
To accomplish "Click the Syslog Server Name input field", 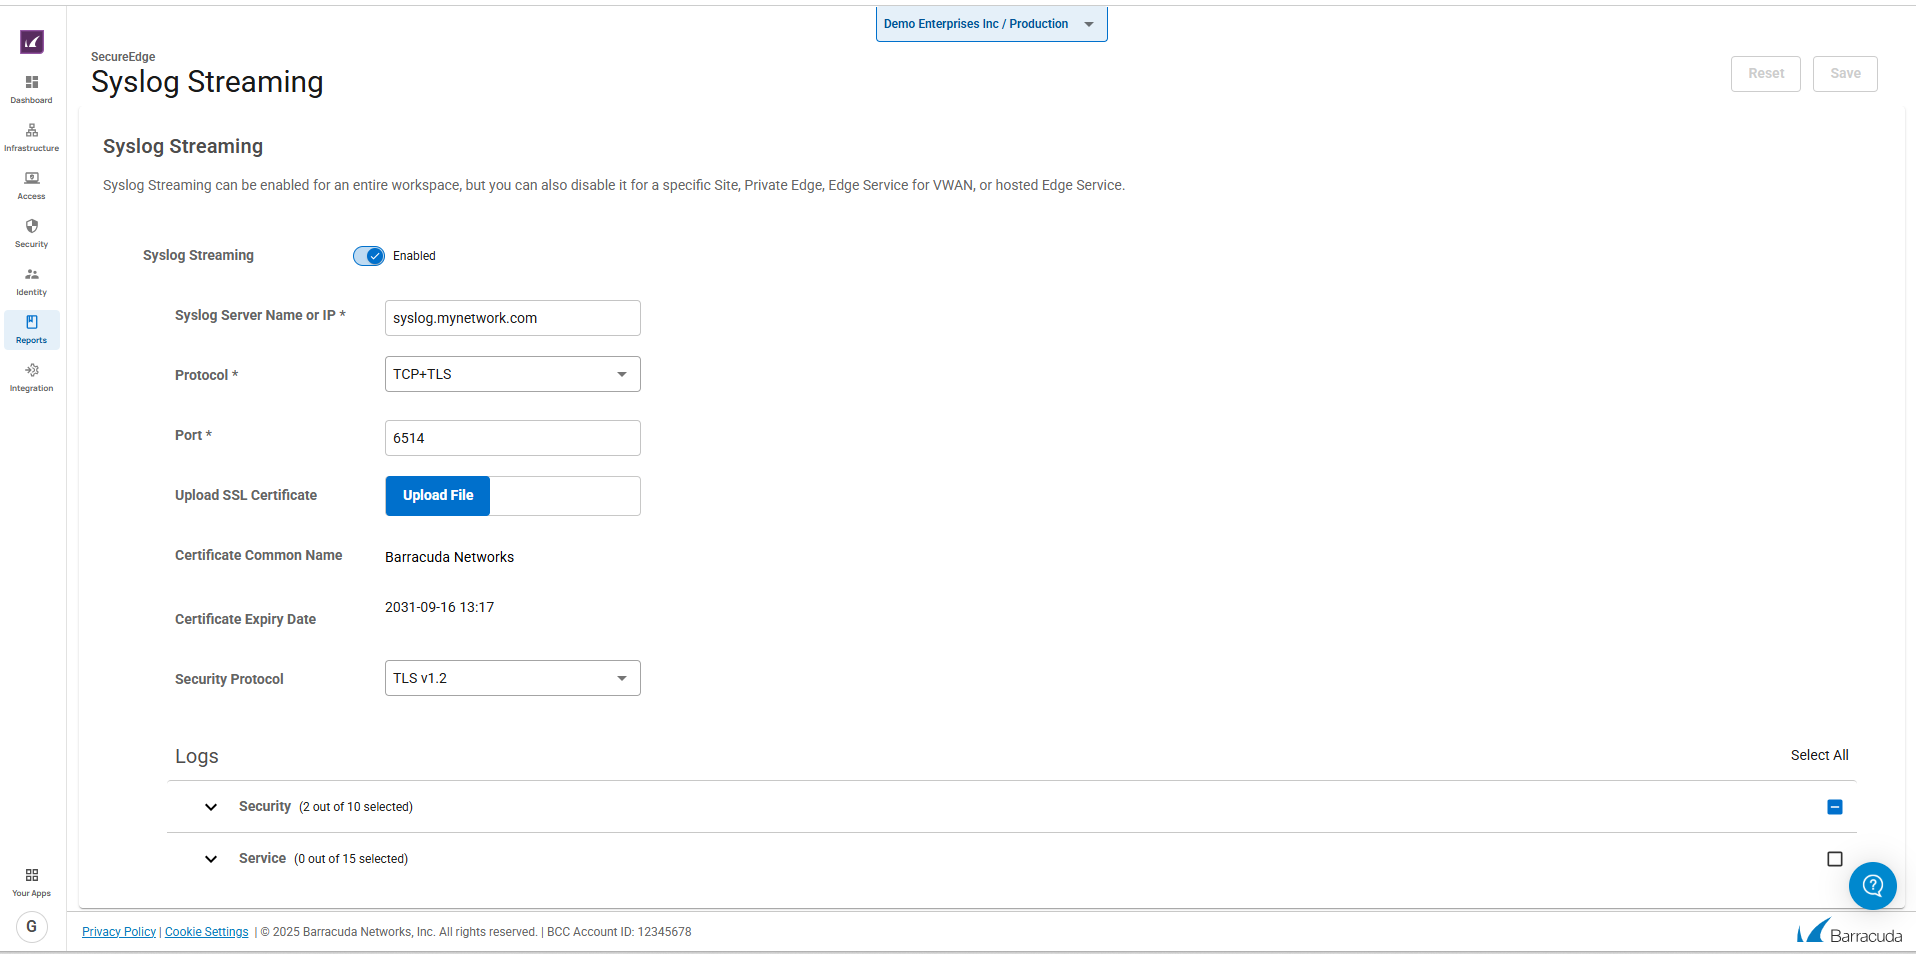I will click(x=512, y=318).
